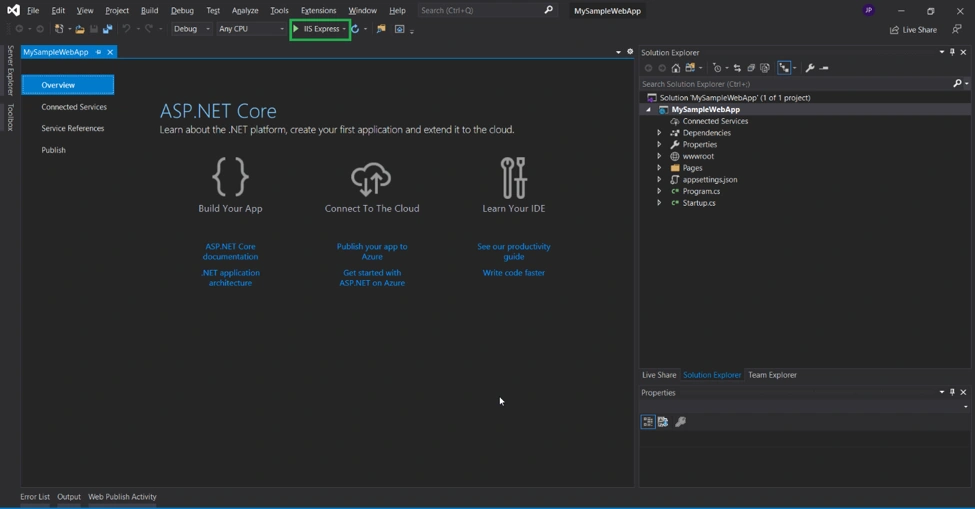
Task: Expand the Startup.cs node
Action: click(x=659, y=203)
